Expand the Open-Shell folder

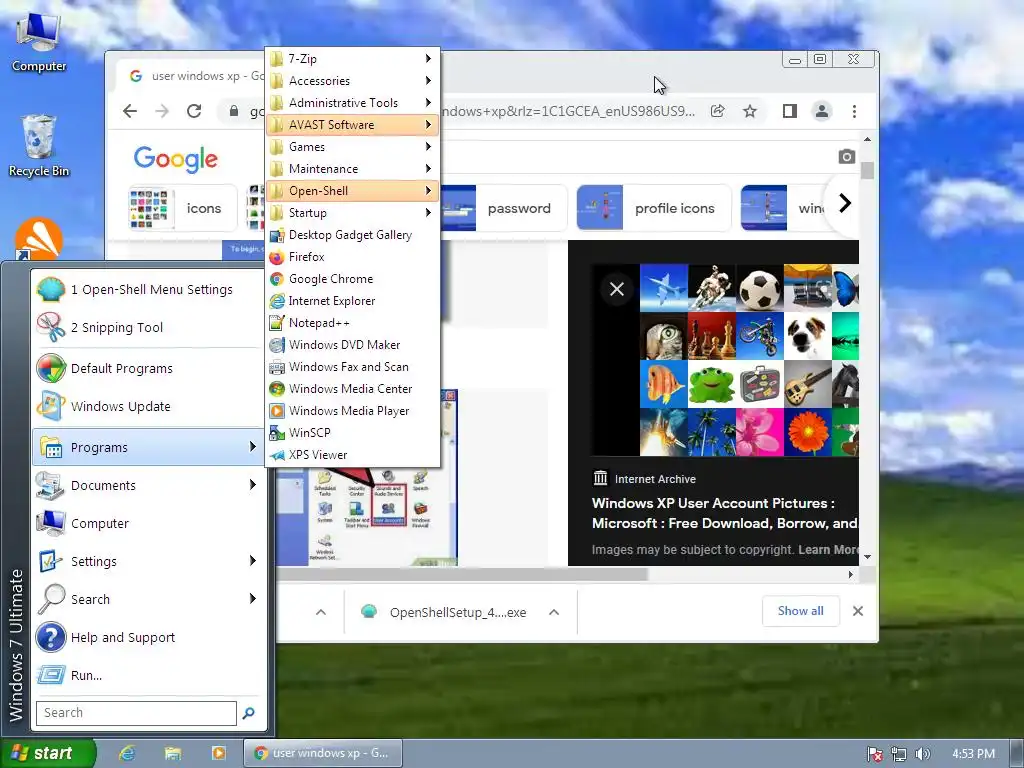tap(353, 191)
